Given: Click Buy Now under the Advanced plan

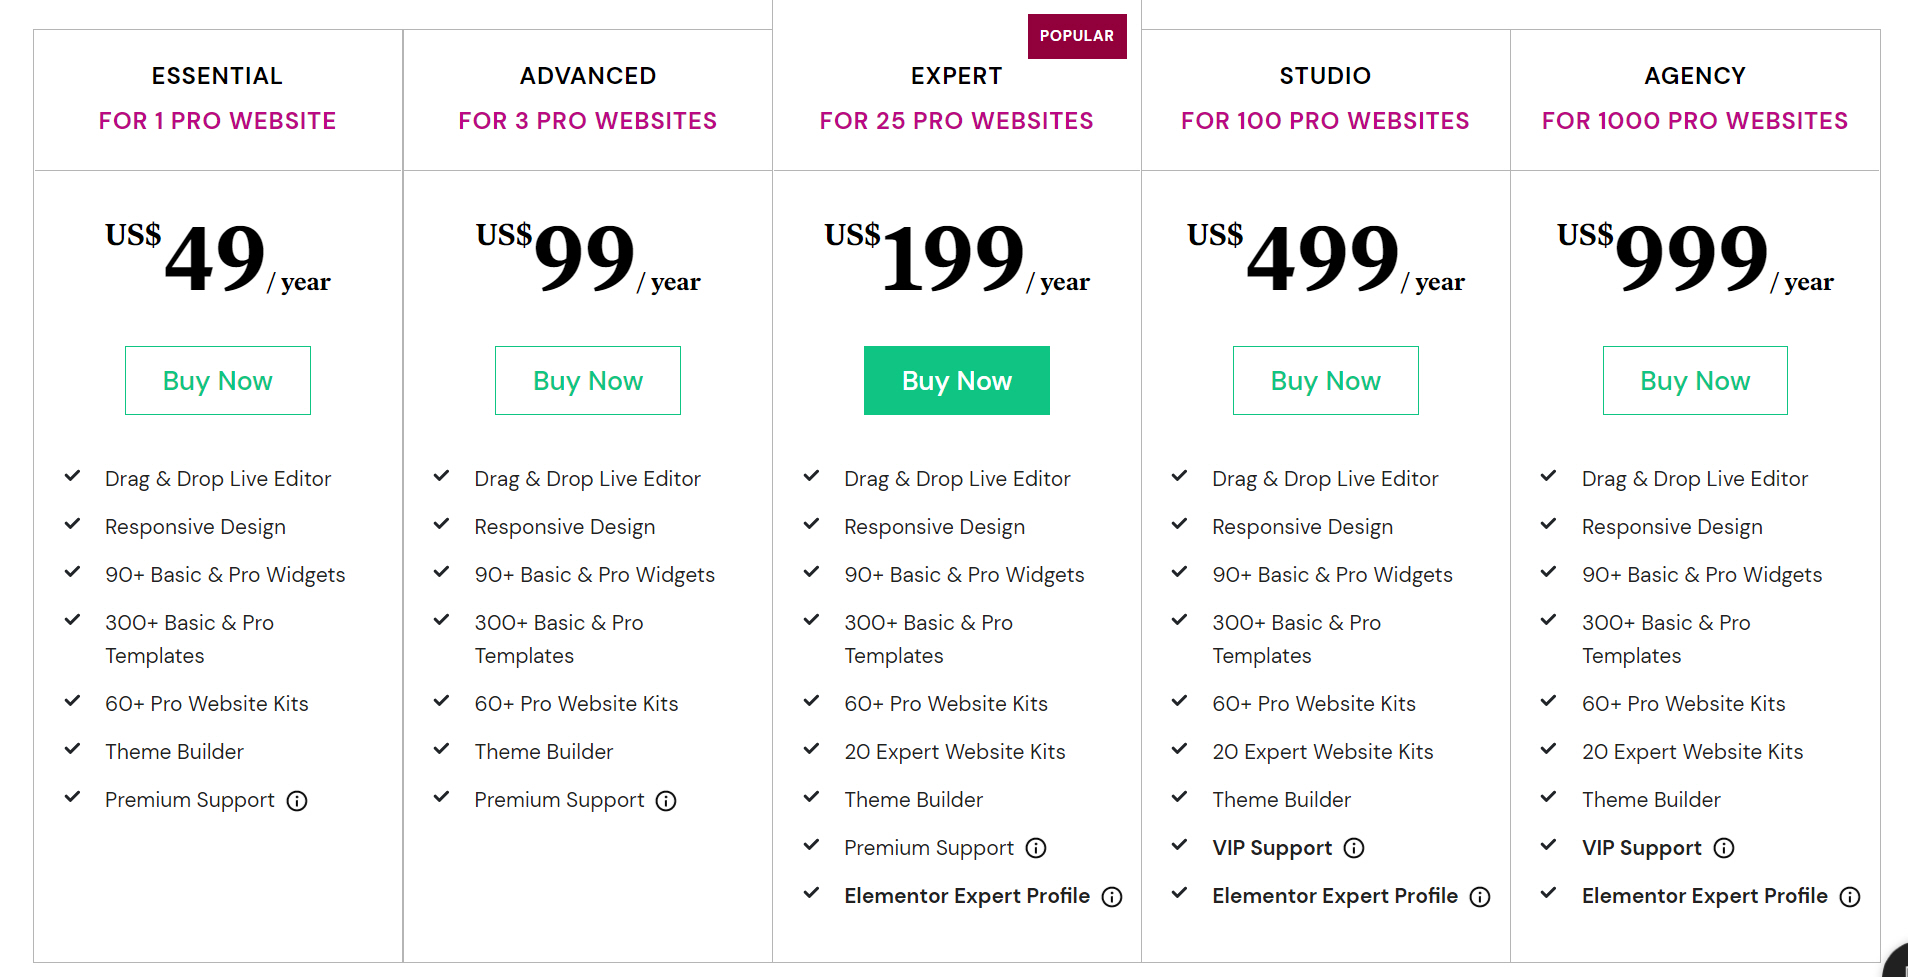Looking at the screenshot, I should pyautogui.click(x=587, y=380).
